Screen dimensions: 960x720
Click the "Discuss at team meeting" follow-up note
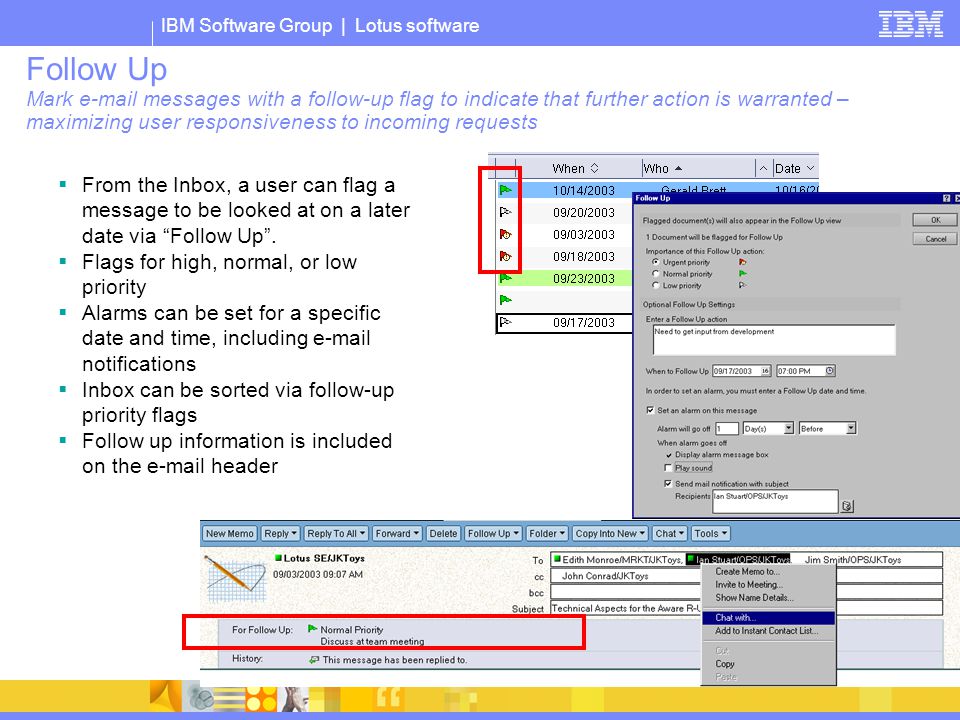coord(372,642)
